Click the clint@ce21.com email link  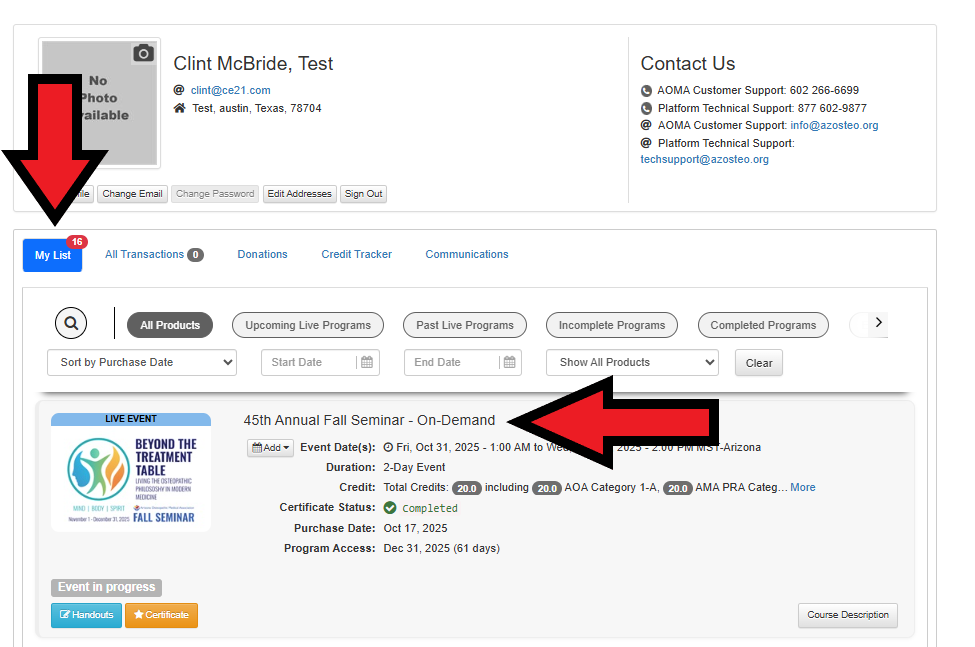230,90
